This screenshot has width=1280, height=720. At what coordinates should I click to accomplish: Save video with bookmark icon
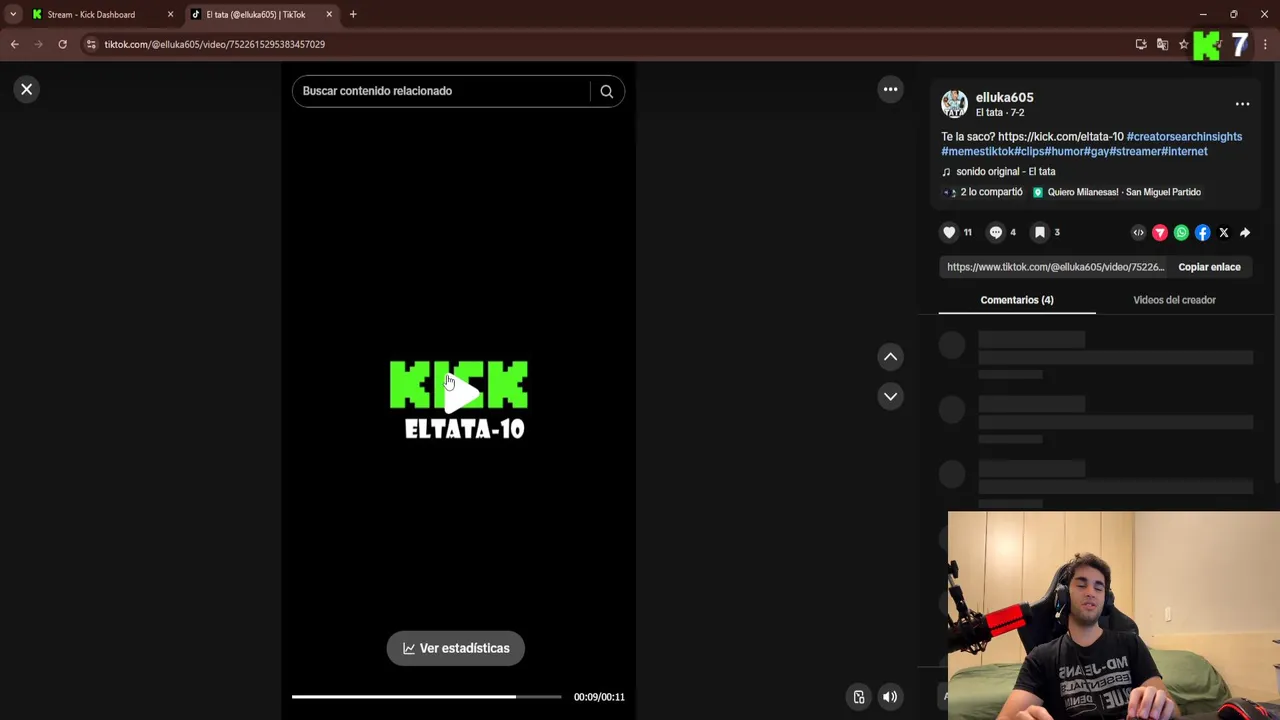pos(1040,232)
